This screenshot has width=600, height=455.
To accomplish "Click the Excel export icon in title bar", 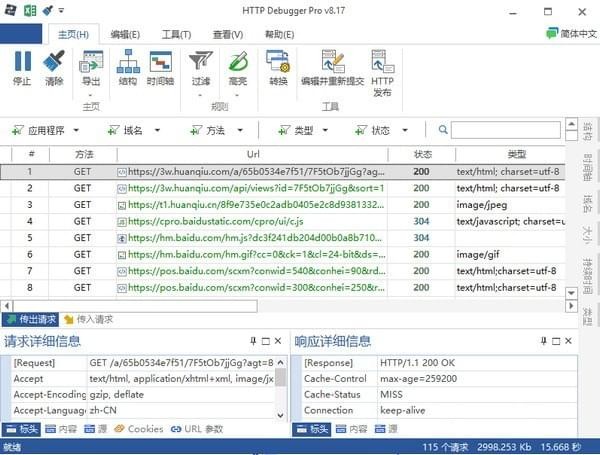I will (x=30, y=11).
